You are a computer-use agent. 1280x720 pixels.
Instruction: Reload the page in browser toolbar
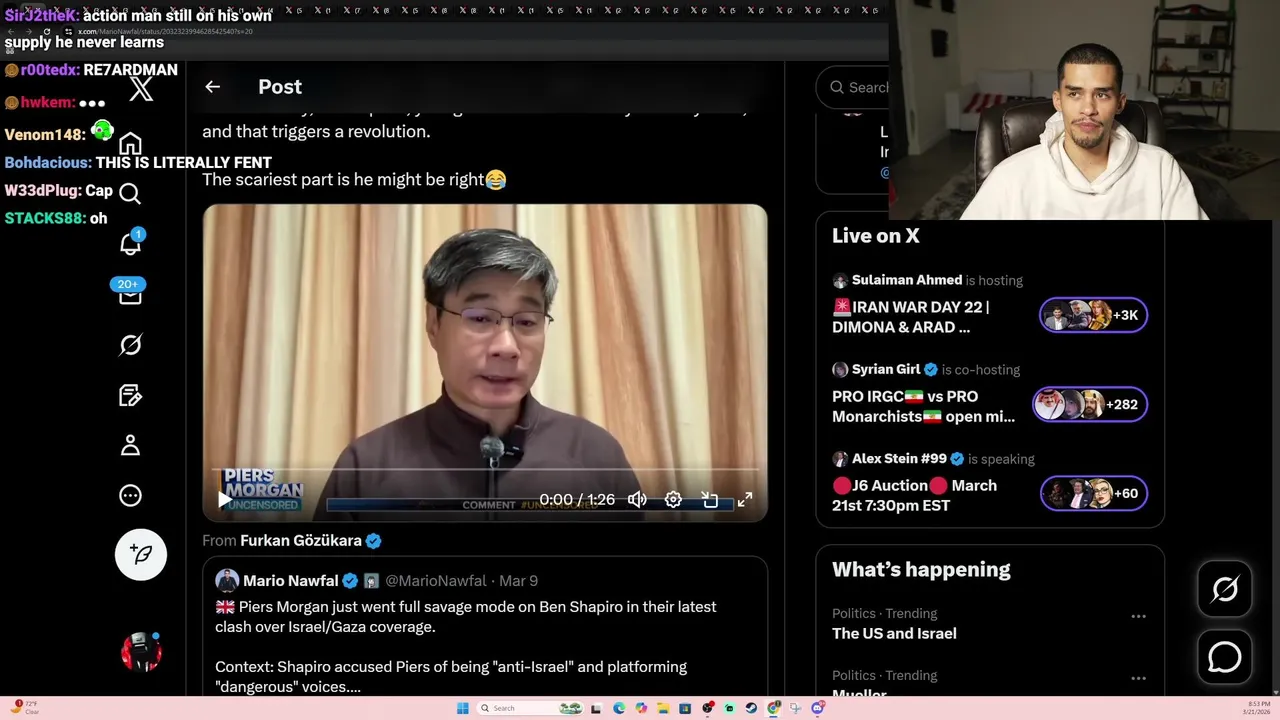tap(46, 31)
